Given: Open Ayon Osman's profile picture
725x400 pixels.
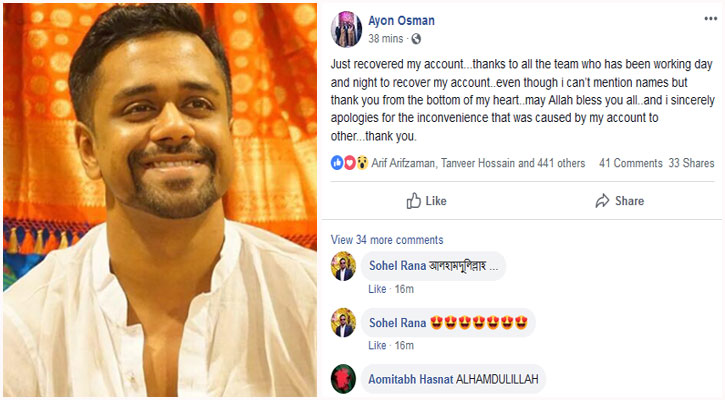Looking at the screenshot, I should 346,30.
